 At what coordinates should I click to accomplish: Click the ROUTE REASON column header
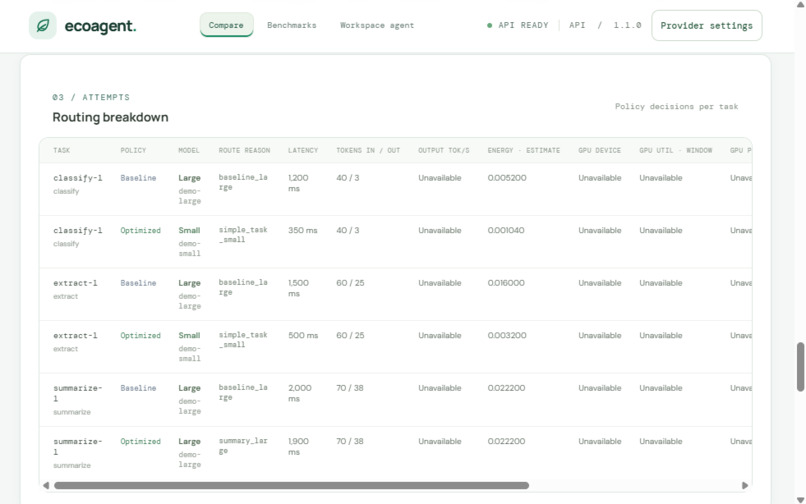[244, 150]
